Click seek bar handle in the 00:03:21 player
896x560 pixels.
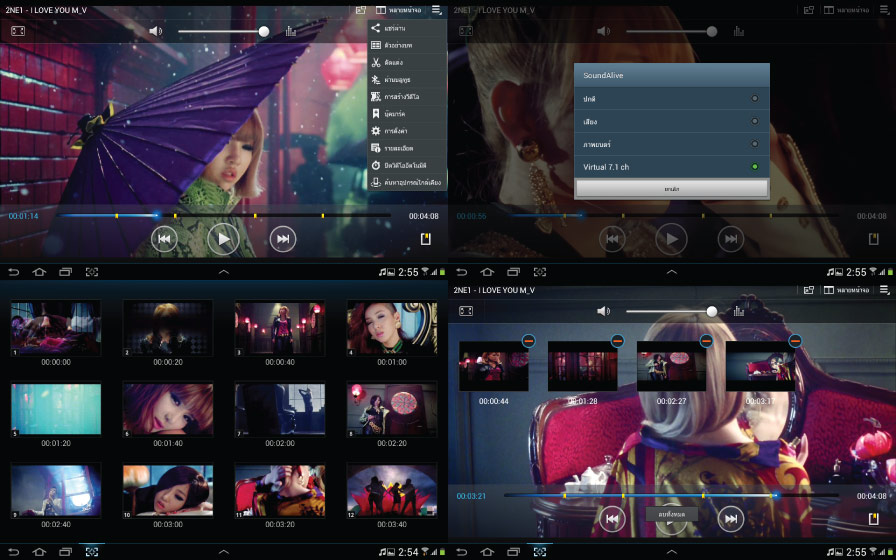pos(775,495)
